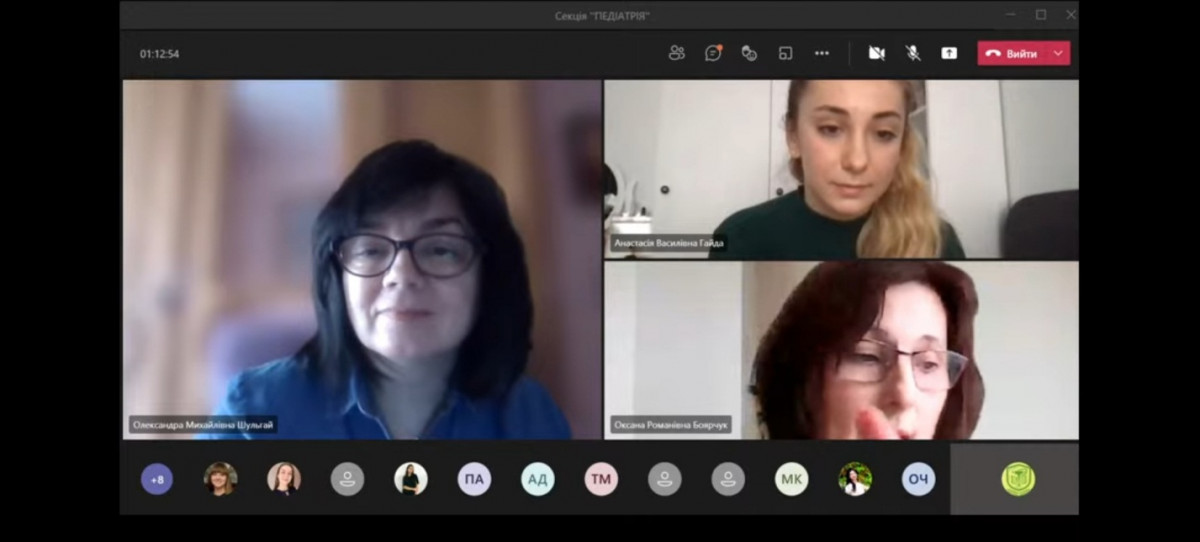Viewport: 1200px width, 542px height.
Task: Open the participants list panel
Action: (x=677, y=53)
